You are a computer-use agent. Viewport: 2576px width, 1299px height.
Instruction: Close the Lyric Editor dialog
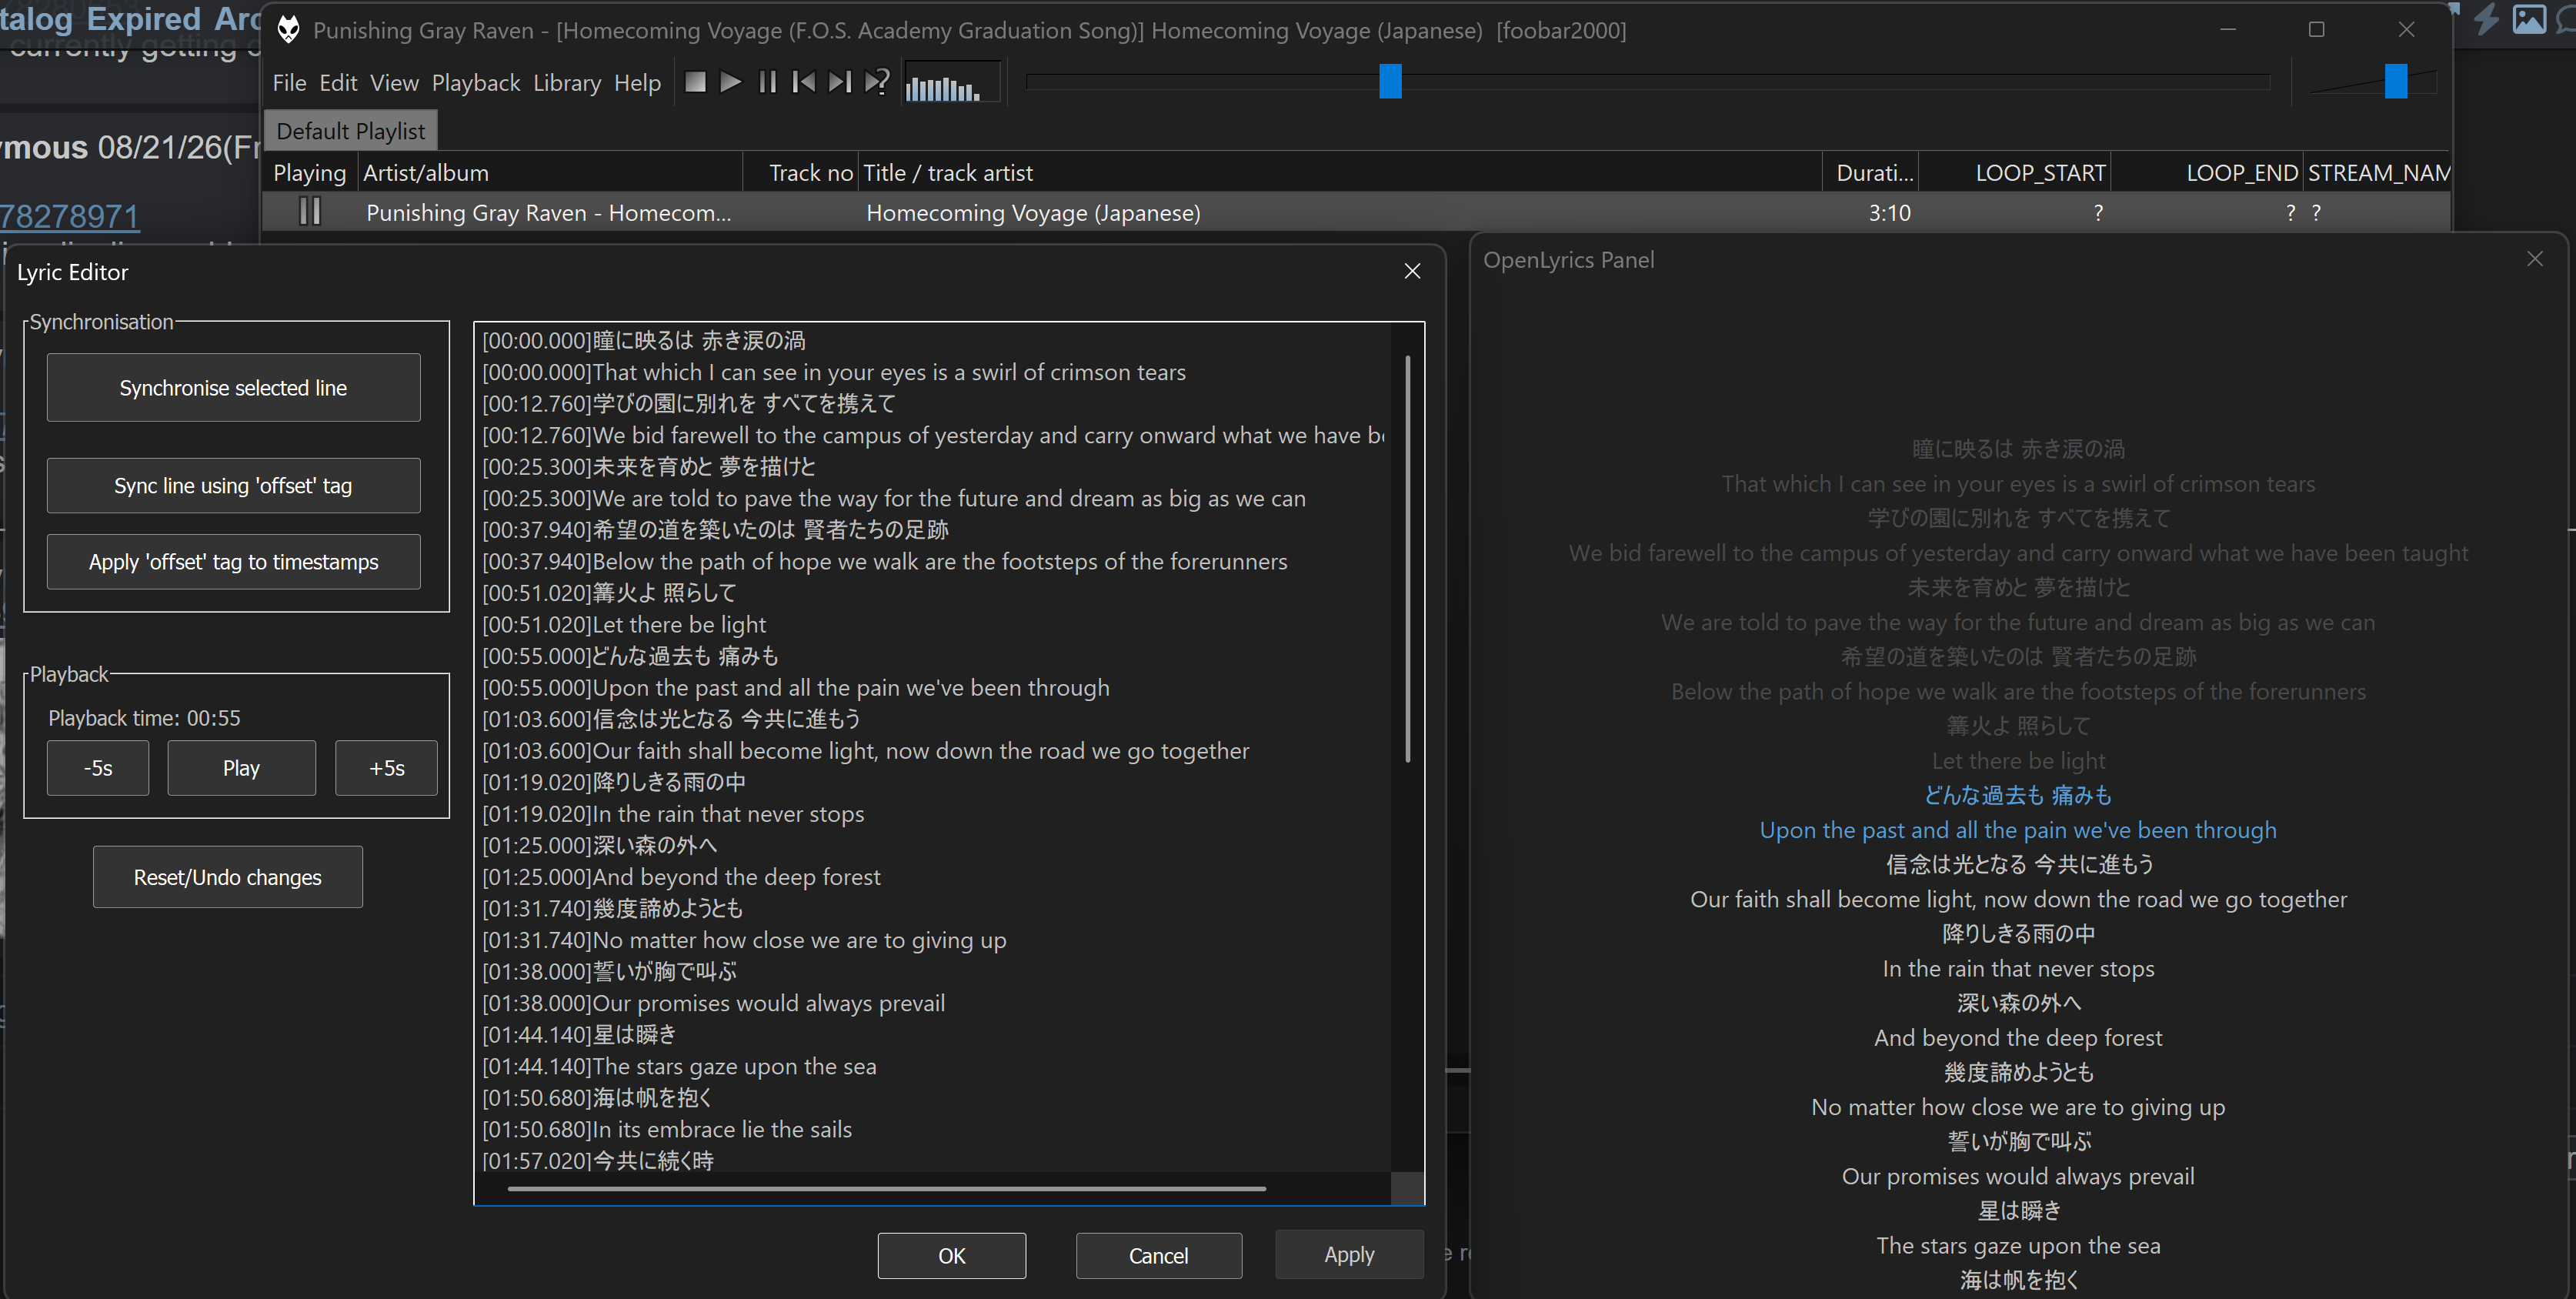(x=1412, y=271)
